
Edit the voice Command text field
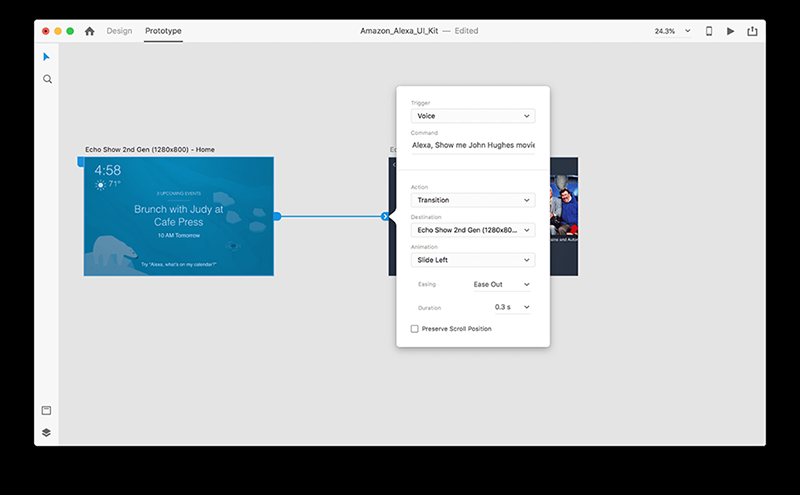(473, 145)
